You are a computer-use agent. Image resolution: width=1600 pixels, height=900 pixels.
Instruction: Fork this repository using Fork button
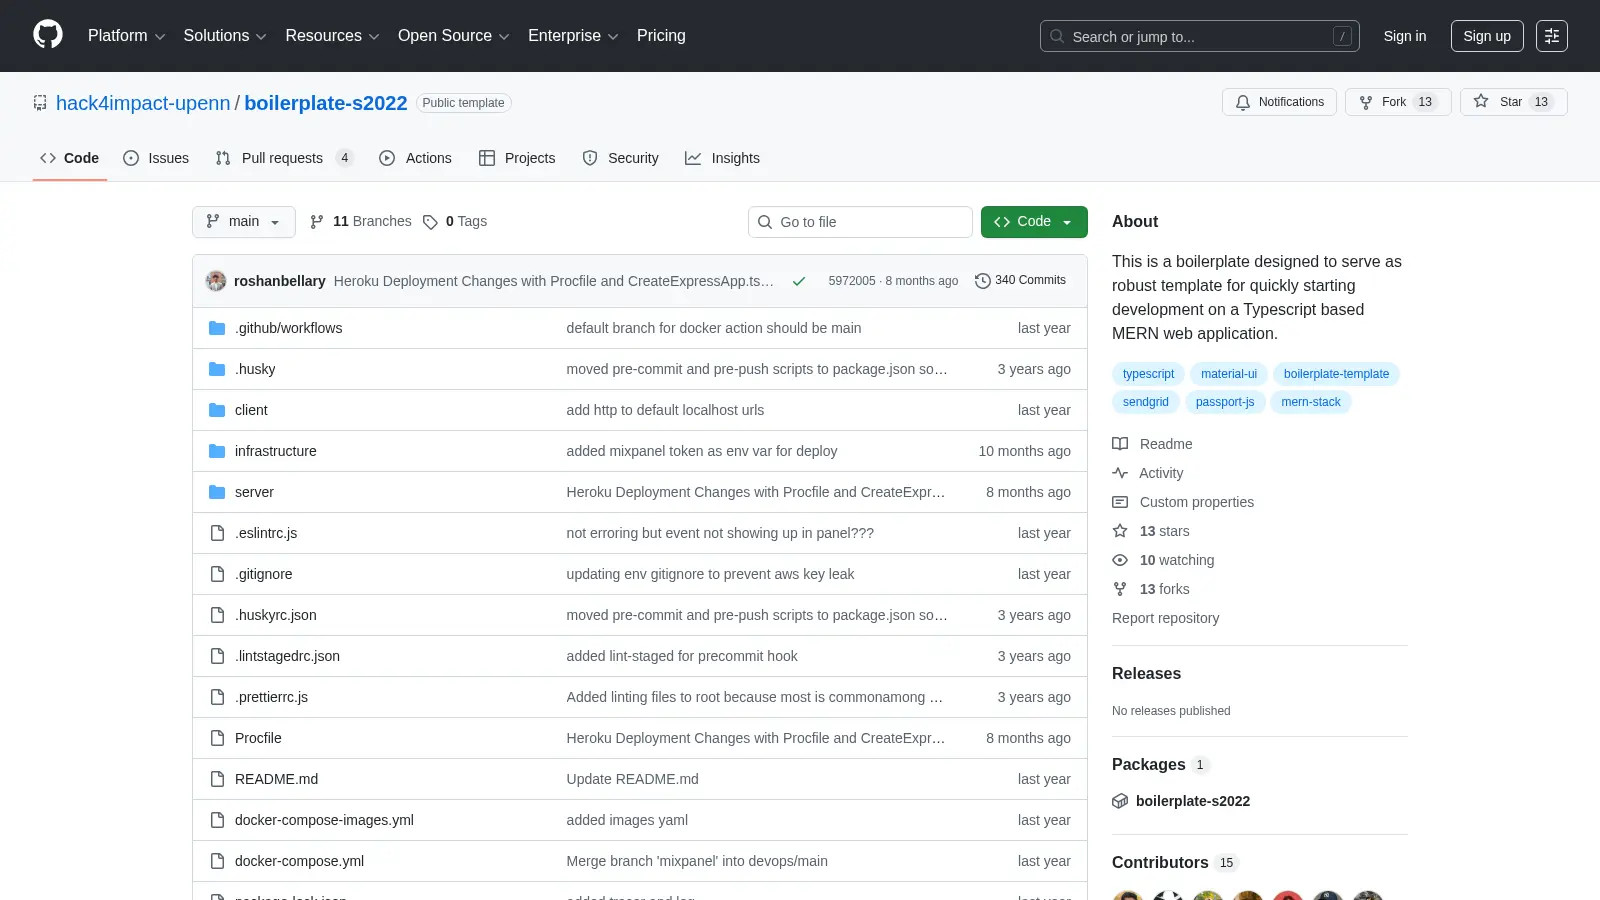click(1398, 102)
